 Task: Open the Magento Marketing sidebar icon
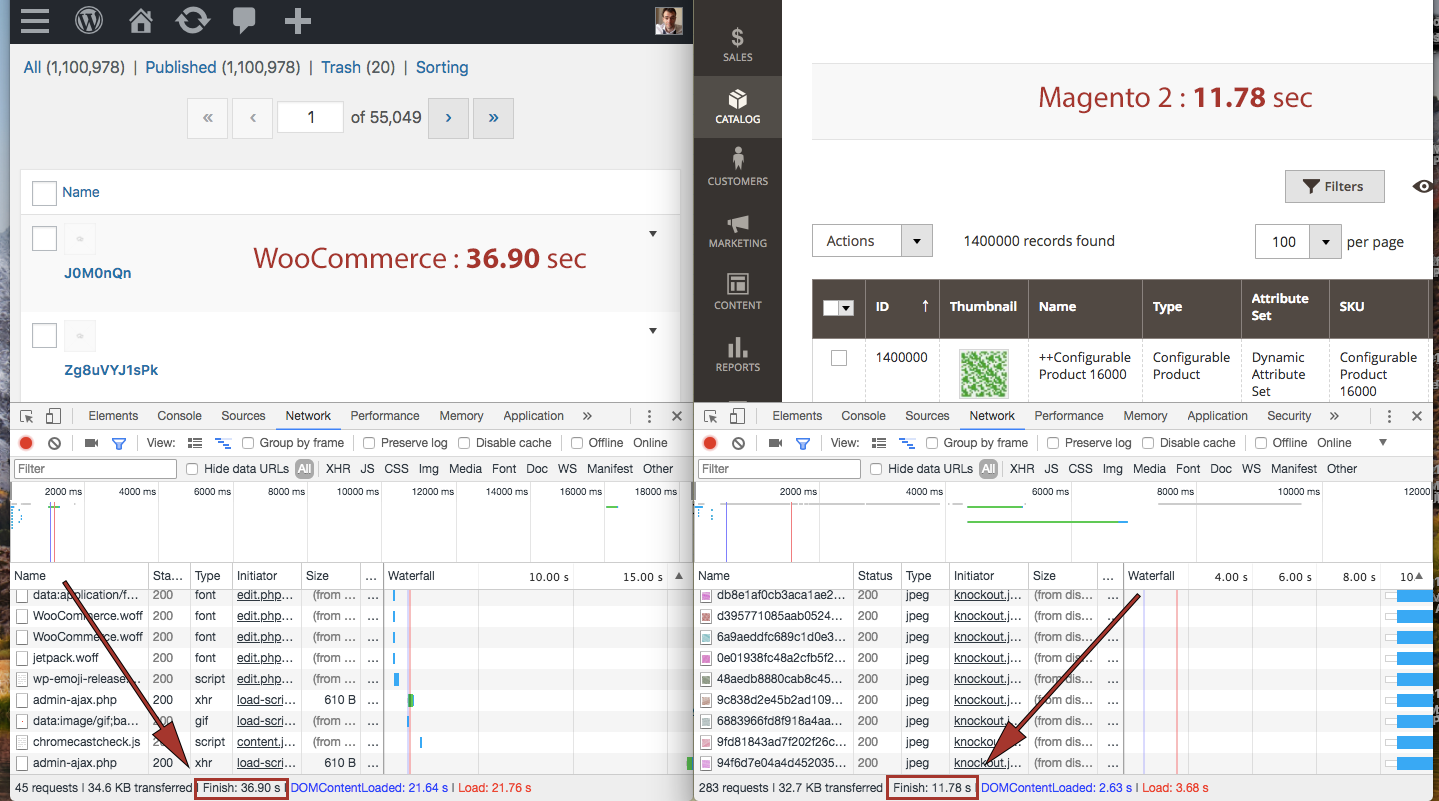(x=737, y=230)
